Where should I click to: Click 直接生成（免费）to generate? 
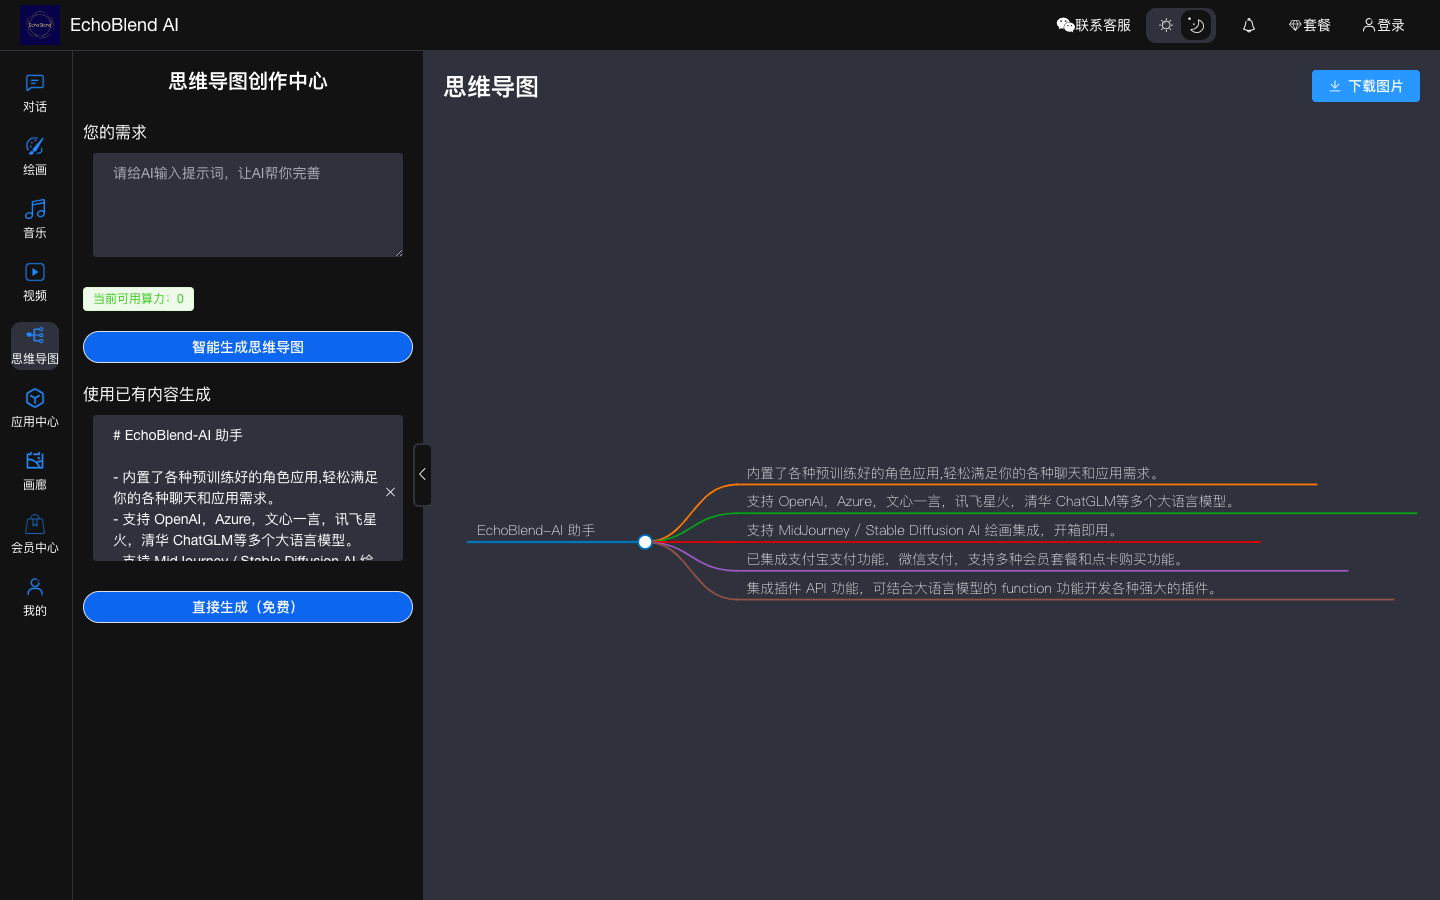[247, 607]
